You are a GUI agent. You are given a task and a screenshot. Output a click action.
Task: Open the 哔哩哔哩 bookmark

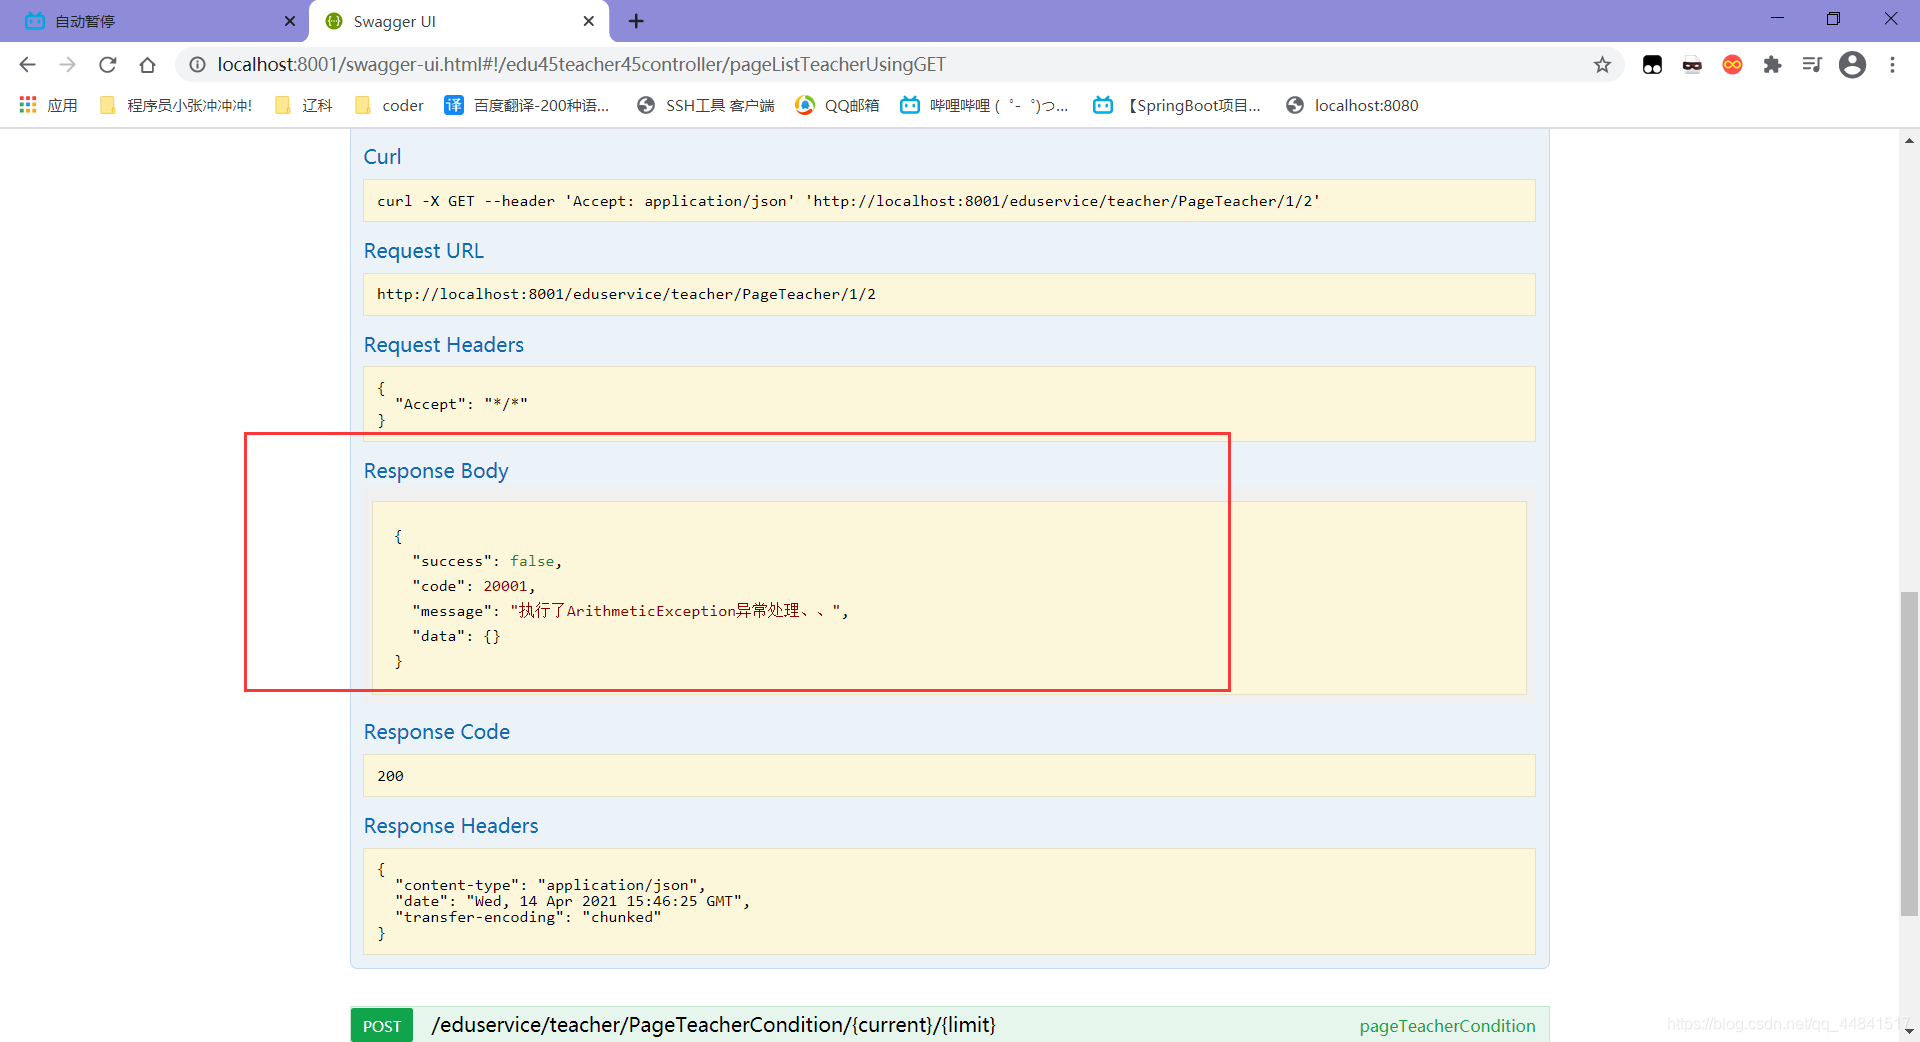pos(984,105)
